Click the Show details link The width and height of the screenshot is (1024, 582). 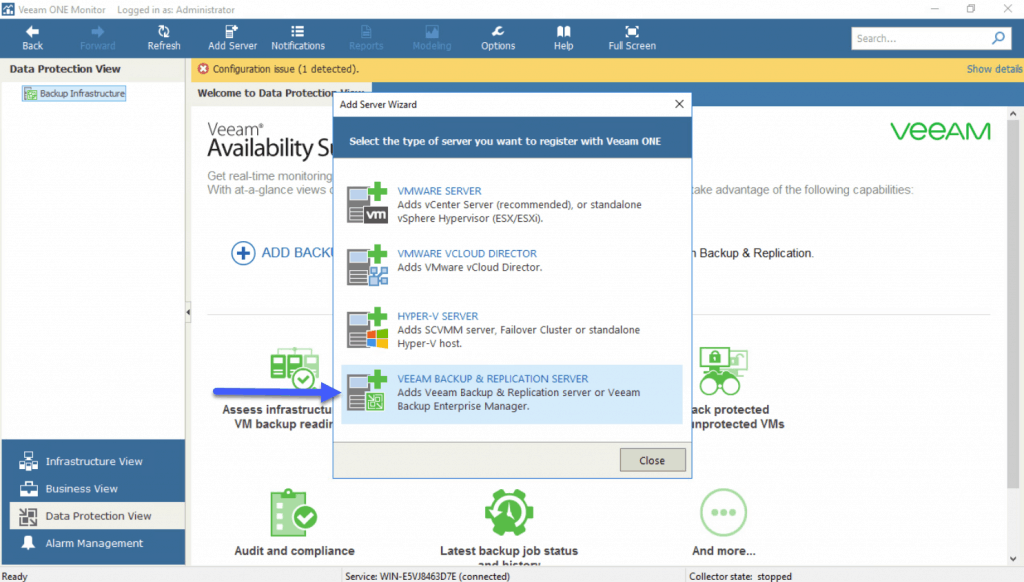[x=993, y=69]
